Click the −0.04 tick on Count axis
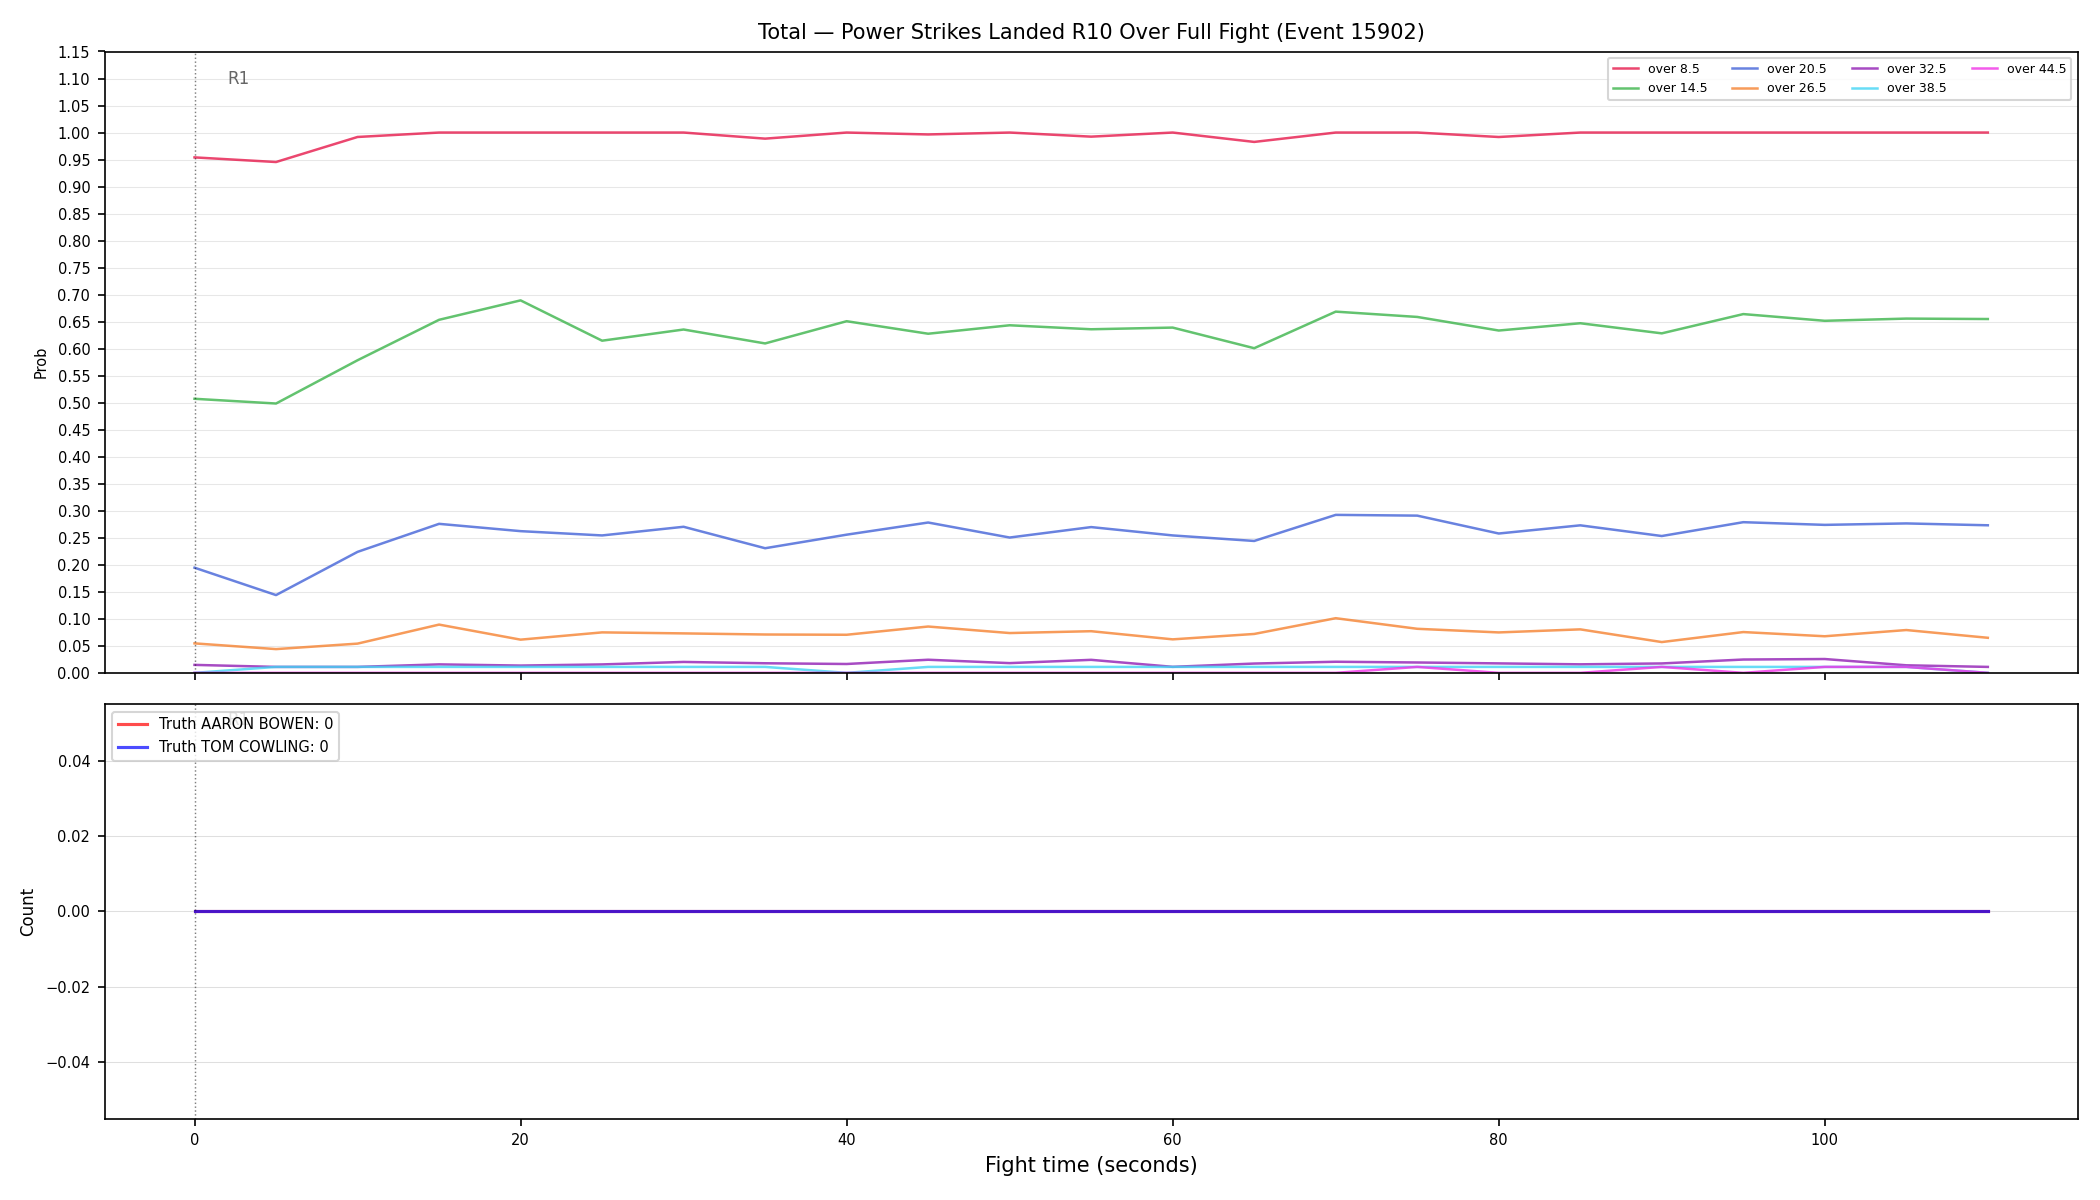 (68, 1062)
